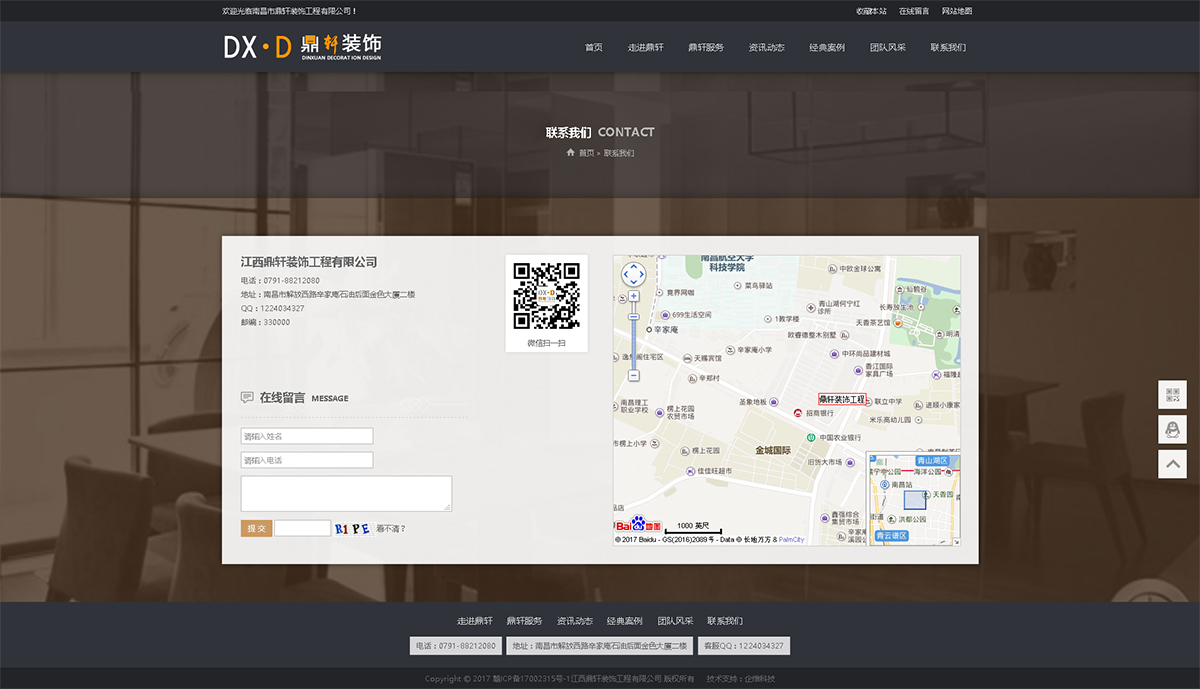Image resolution: width=1200 pixels, height=689 pixels.
Task: Click the 网站地图 link
Action: (x=957, y=11)
